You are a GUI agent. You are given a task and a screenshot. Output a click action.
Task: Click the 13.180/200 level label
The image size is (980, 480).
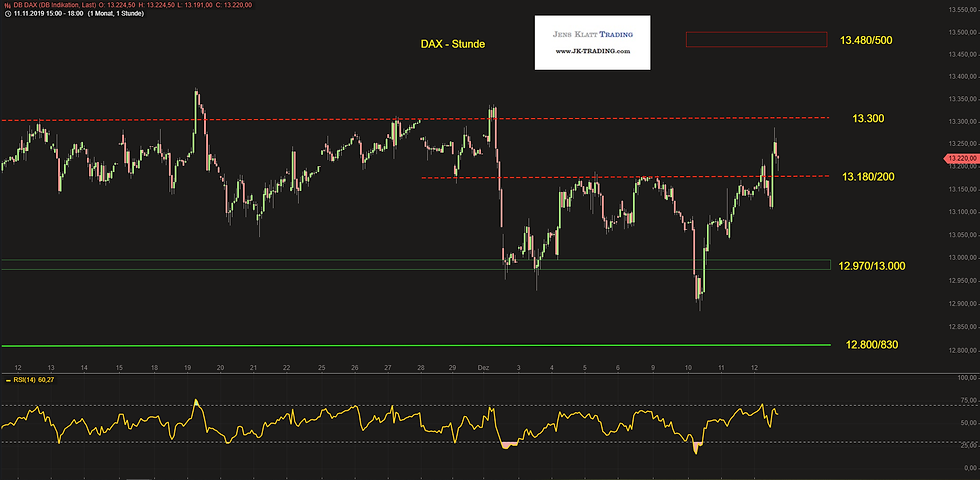click(868, 177)
